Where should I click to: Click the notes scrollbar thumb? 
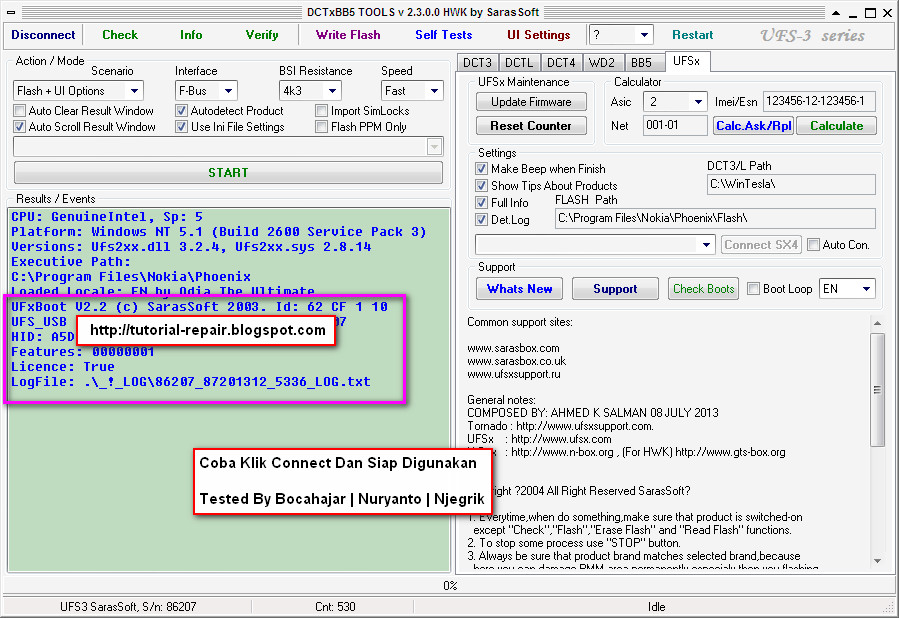pos(877,390)
